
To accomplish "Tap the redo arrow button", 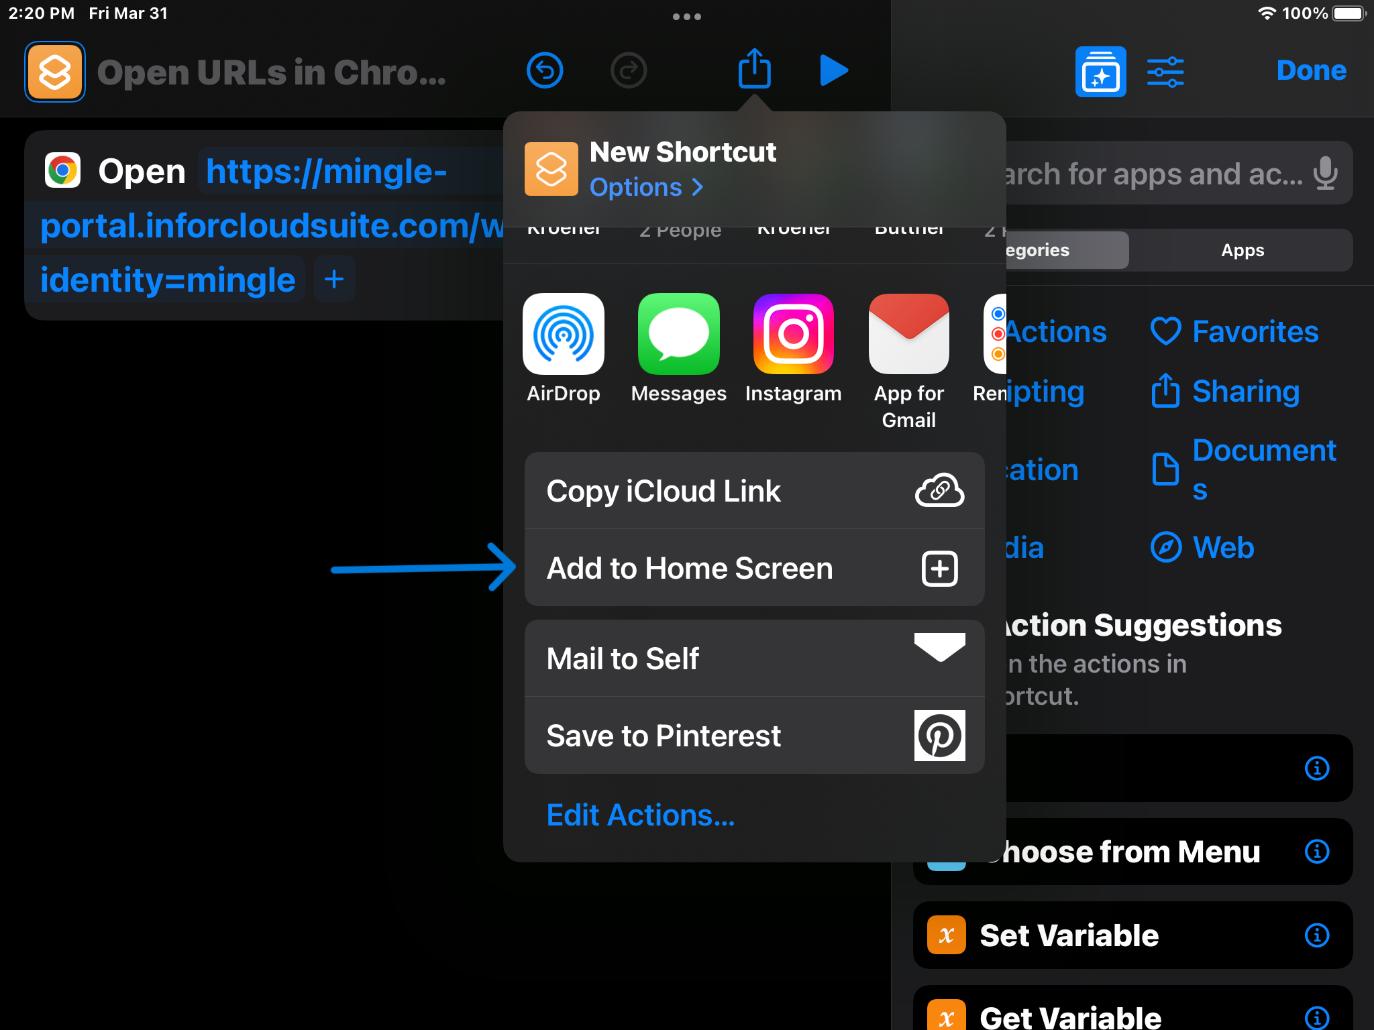I will (629, 71).
